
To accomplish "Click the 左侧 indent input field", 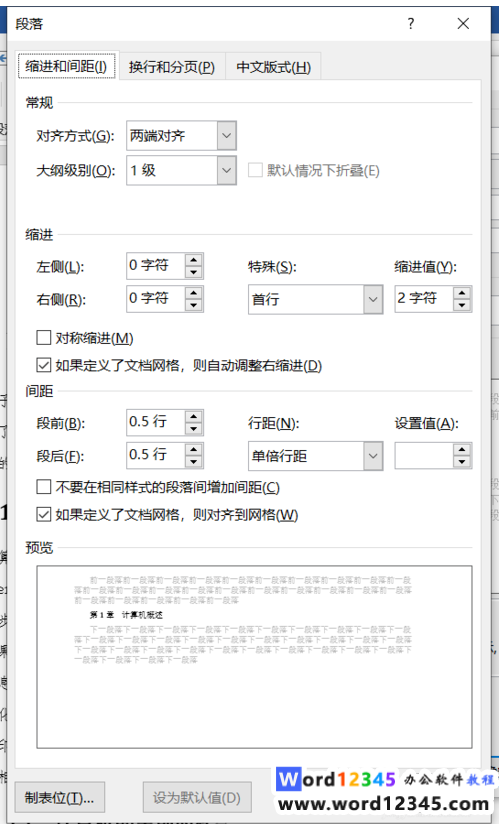I will click(155, 265).
